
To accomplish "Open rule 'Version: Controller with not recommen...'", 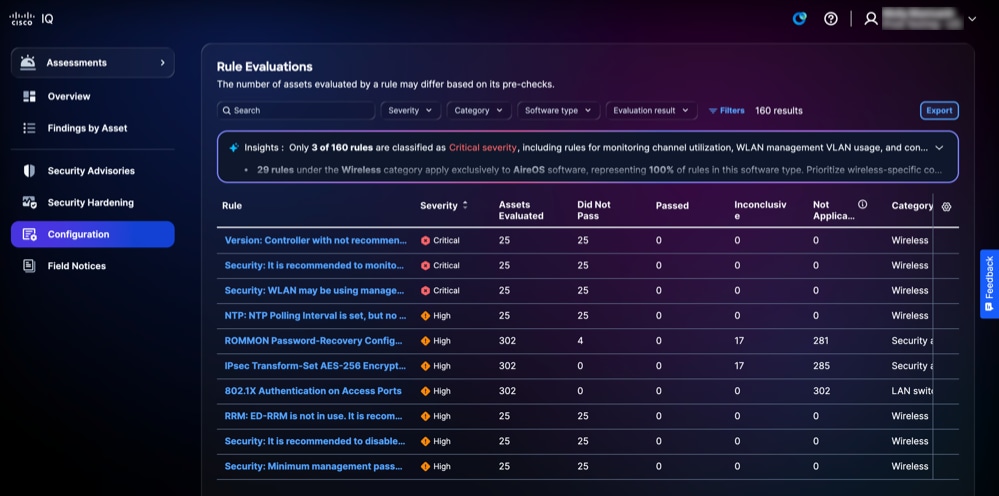I will (x=315, y=241).
